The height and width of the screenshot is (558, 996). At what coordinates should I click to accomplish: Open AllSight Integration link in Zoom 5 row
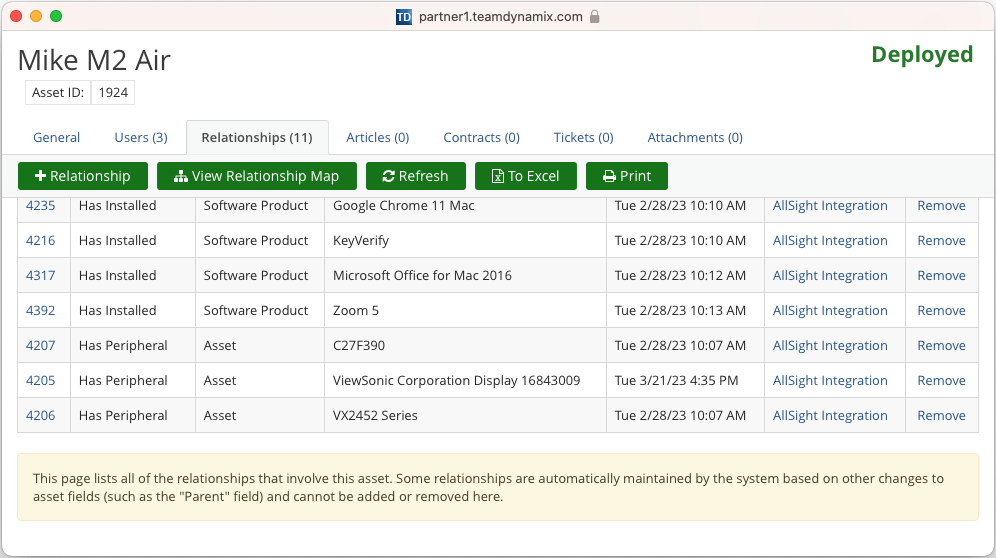pos(830,310)
